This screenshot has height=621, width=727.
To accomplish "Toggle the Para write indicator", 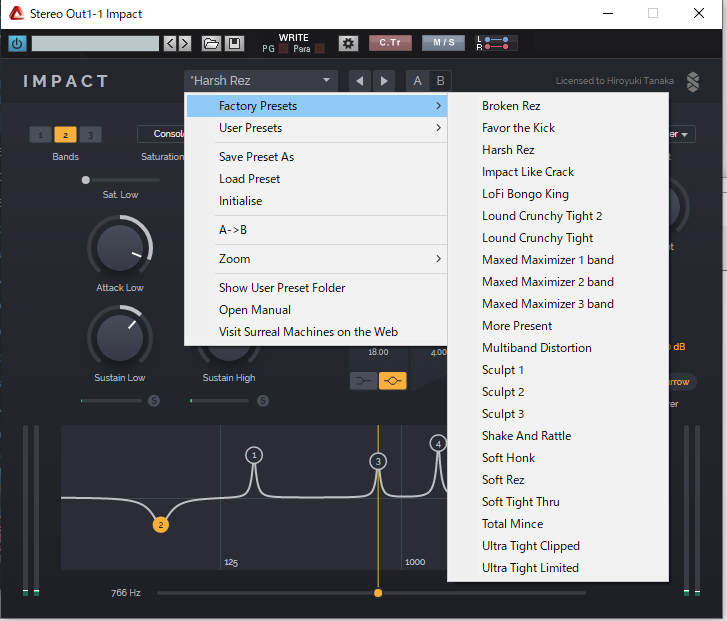I will point(319,49).
